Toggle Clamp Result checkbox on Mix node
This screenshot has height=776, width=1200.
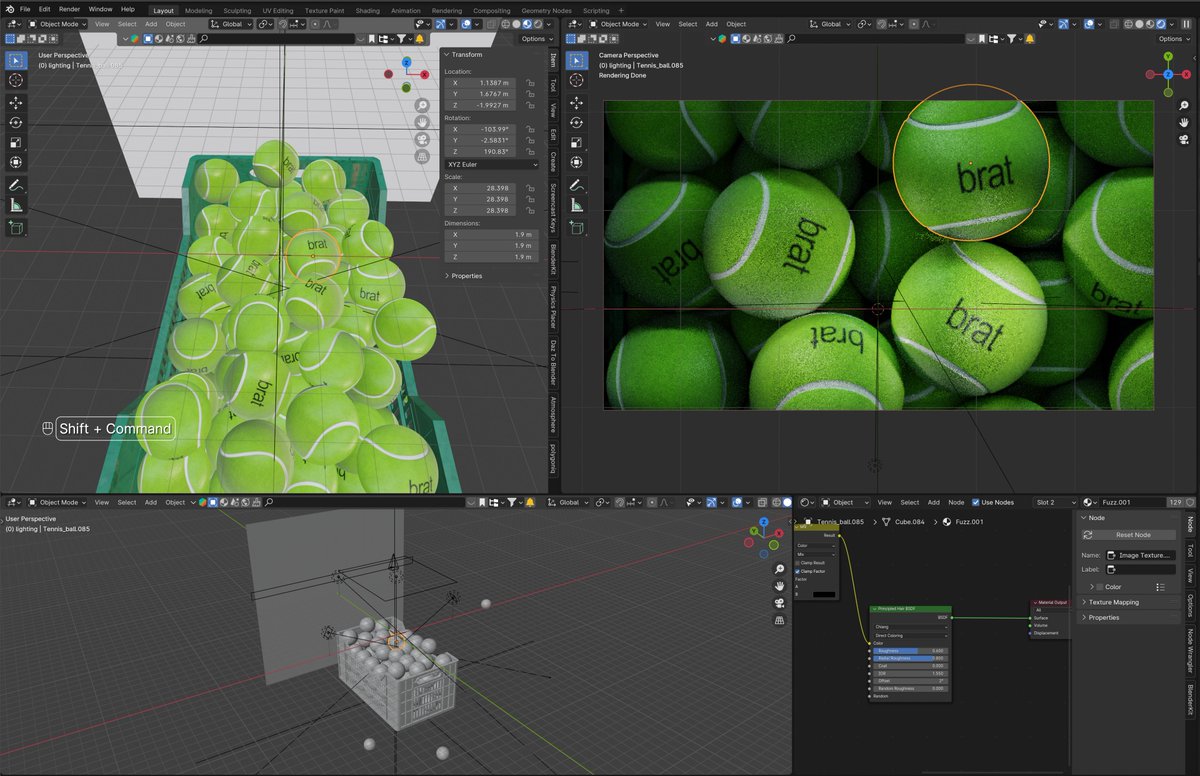point(798,563)
